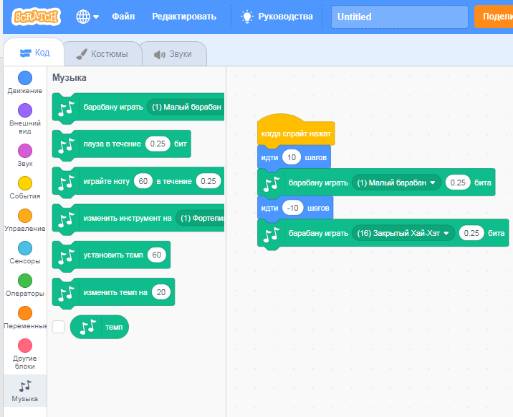Open the Файл menu
The image size is (513, 417).
(123, 16)
